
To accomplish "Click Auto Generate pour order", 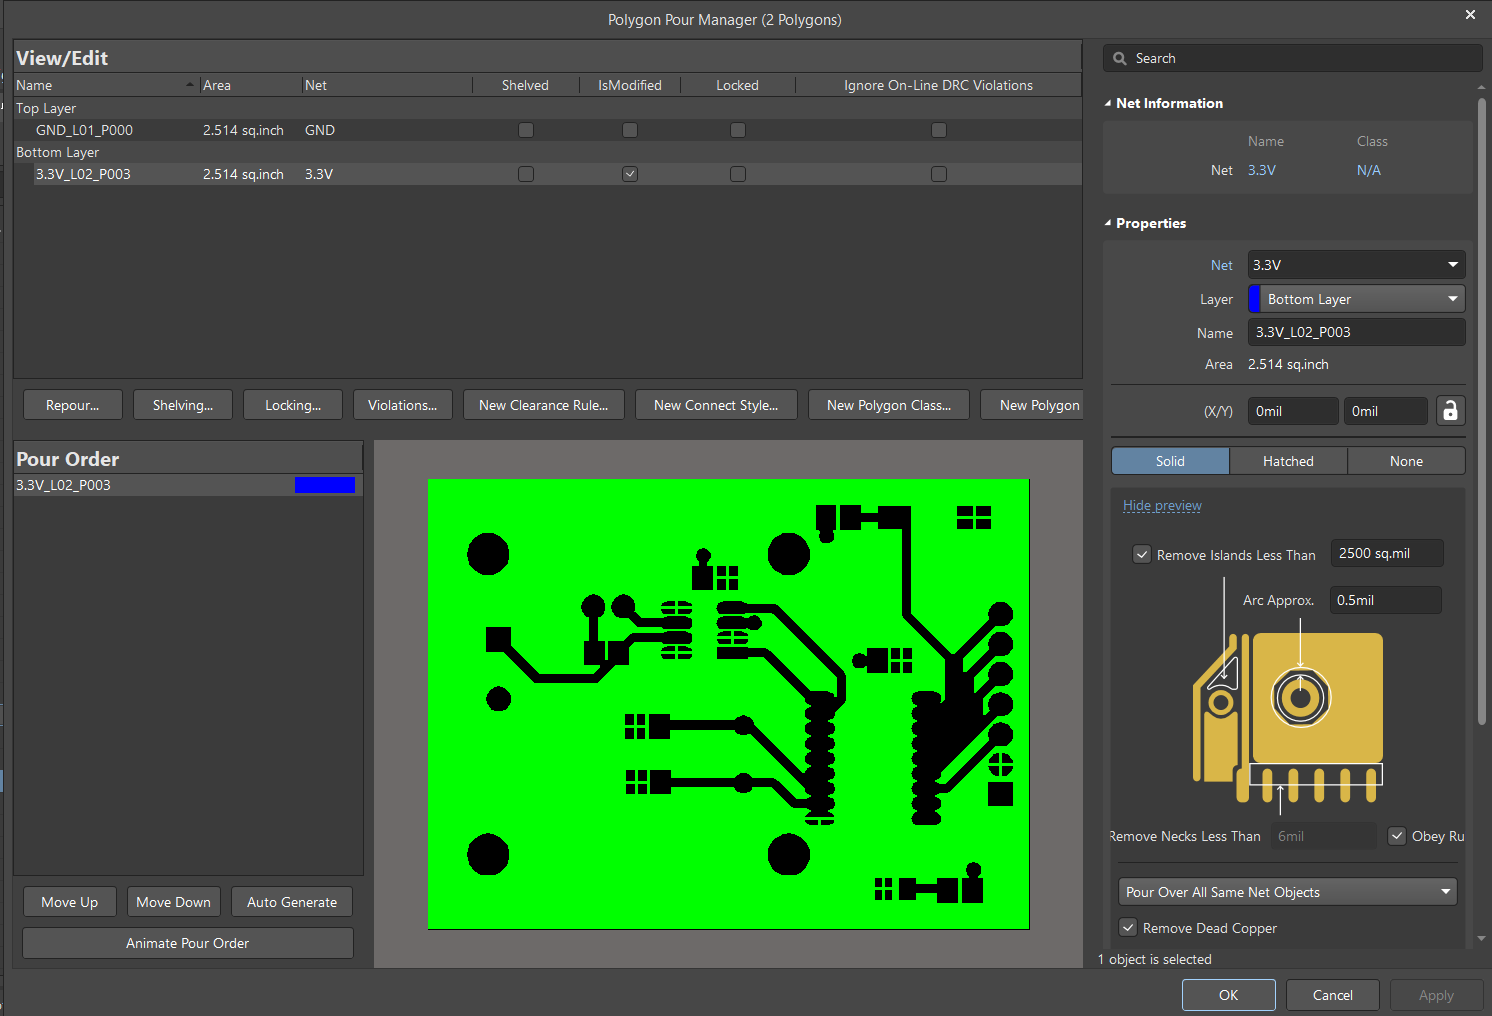I will pyautogui.click(x=292, y=902).
